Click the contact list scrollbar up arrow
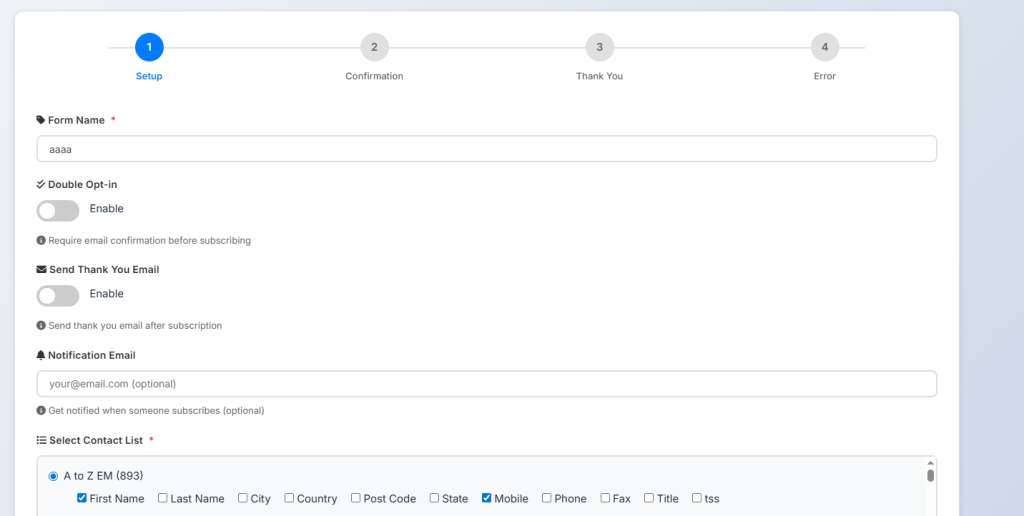This screenshot has height=516, width=1024. (x=930, y=463)
